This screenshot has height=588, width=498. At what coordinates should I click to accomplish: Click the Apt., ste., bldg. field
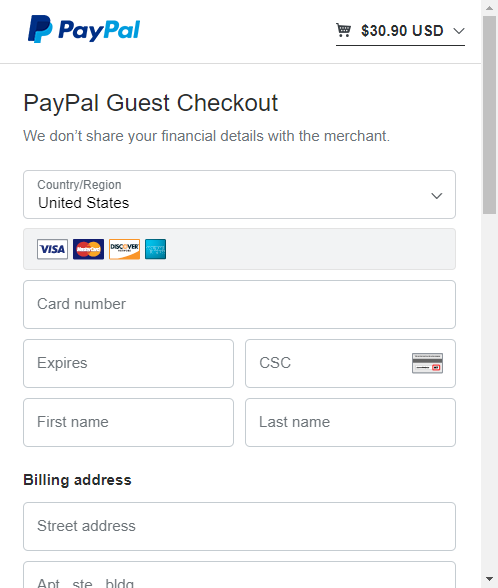(239, 575)
